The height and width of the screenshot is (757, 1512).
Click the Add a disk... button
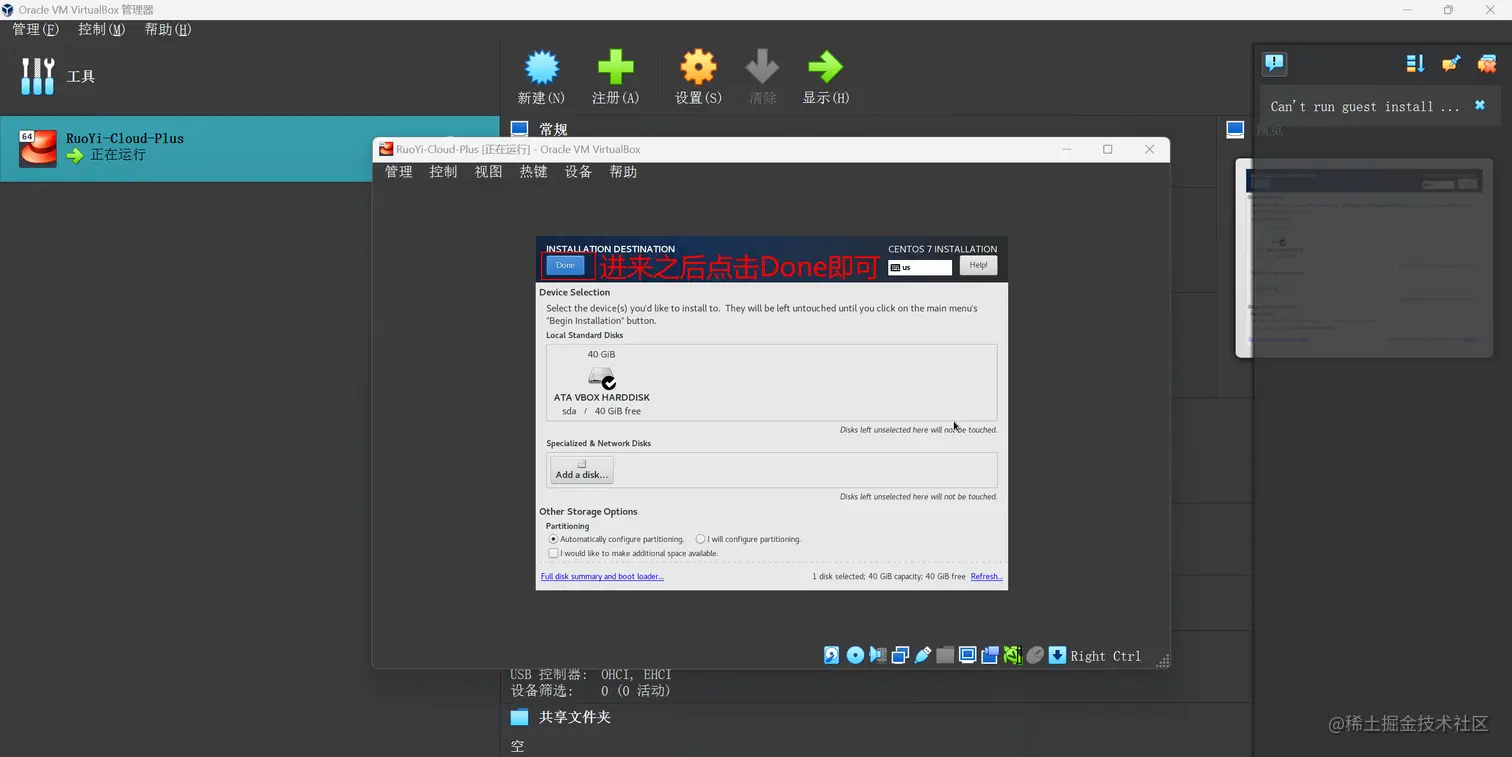pyautogui.click(x=581, y=470)
